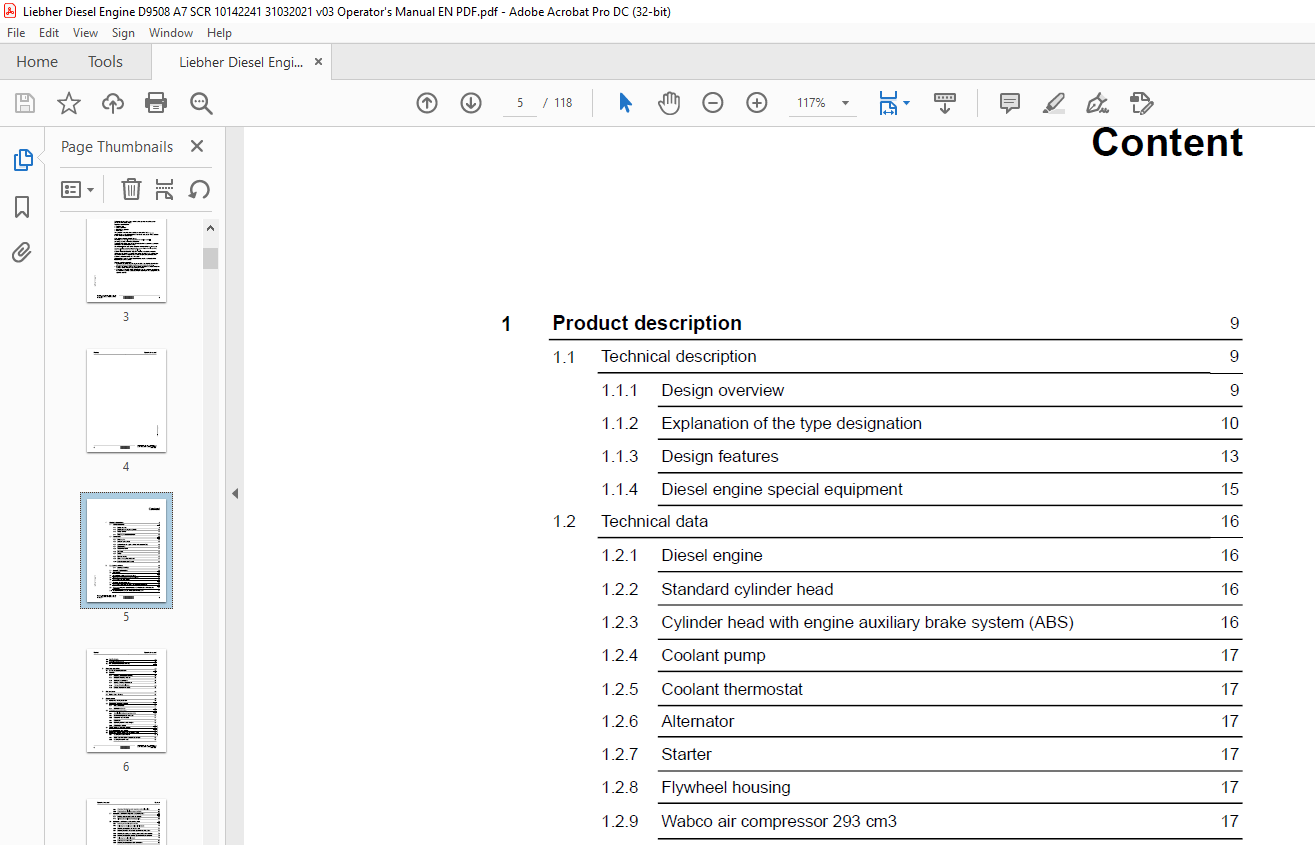The height and width of the screenshot is (845, 1315).
Task: Click the Coolant thermostat entry
Action: [732, 690]
